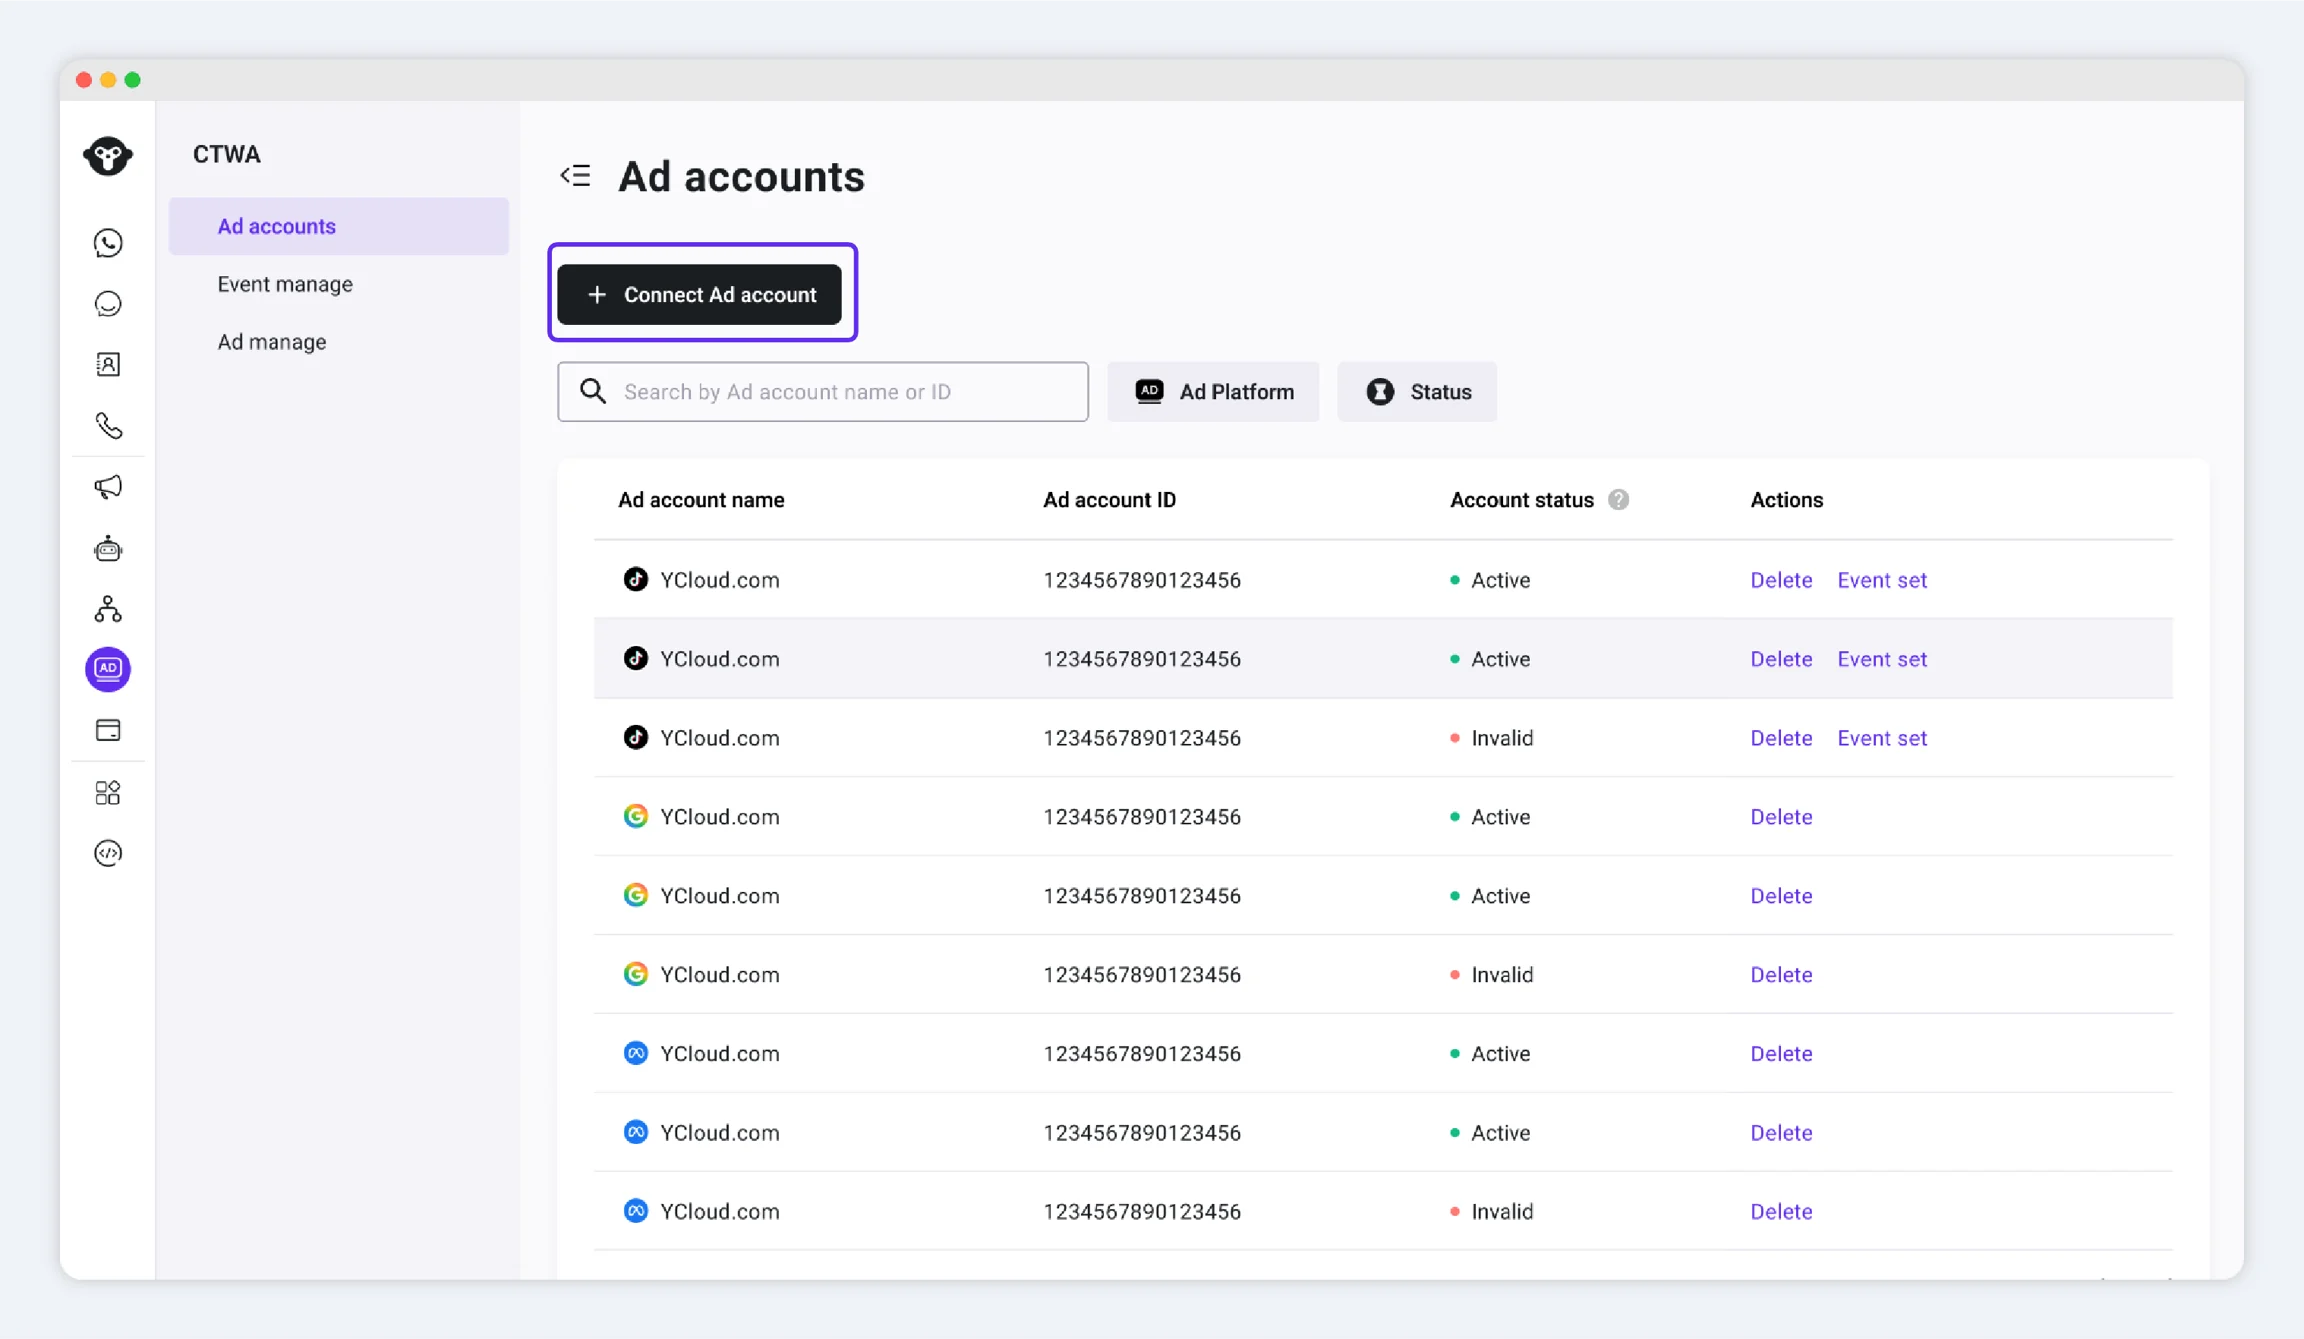
Task: Click the Actions column header
Action: click(x=1786, y=500)
